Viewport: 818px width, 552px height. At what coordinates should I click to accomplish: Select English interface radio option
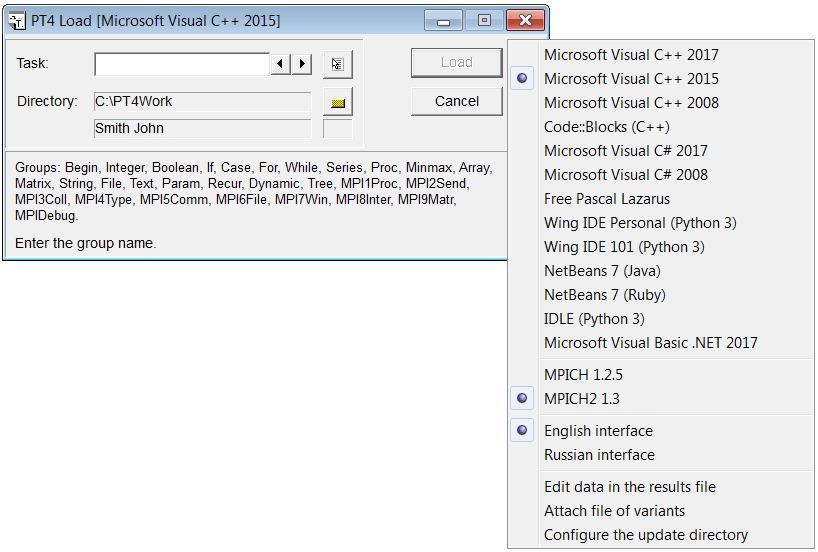[x=660, y=431]
